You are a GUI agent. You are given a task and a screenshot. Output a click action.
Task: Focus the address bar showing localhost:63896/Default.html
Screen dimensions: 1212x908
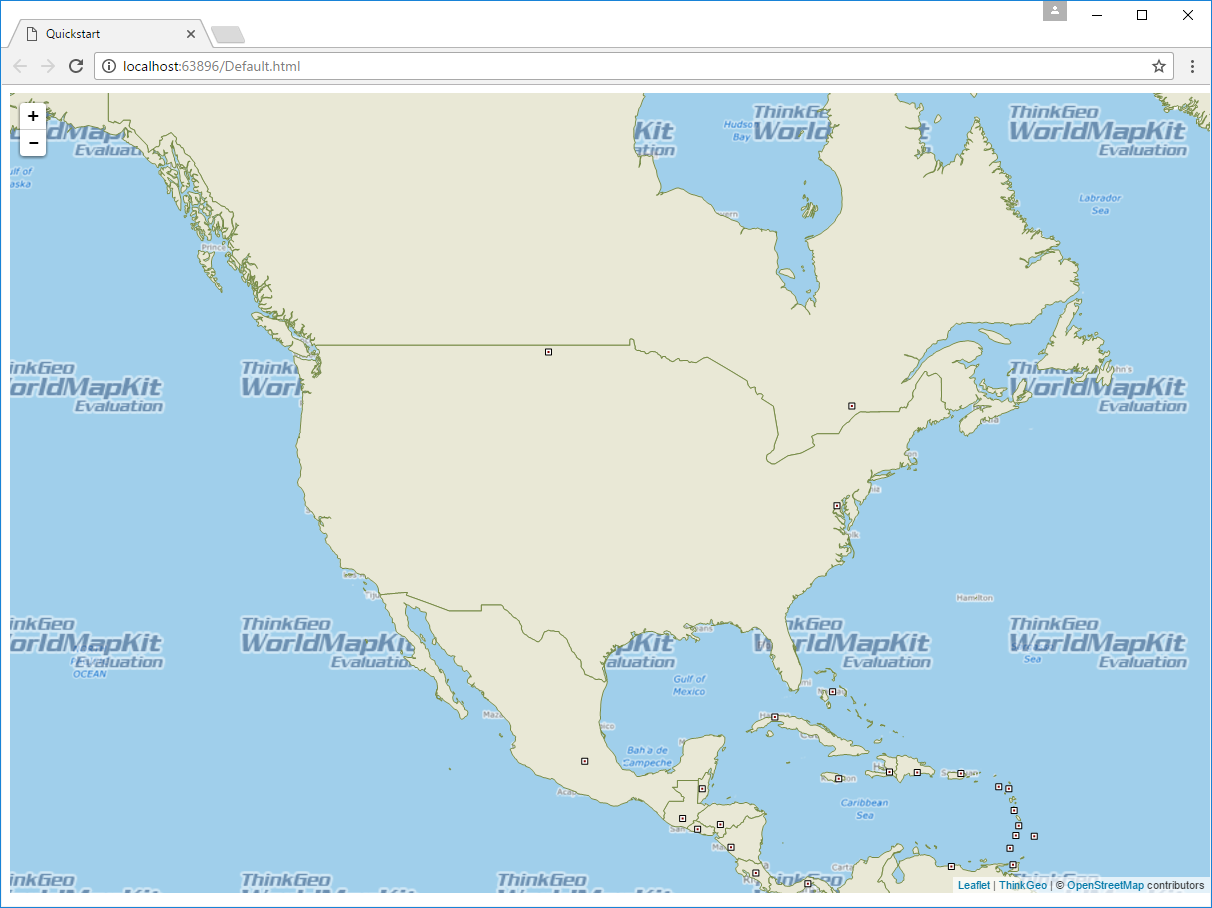click(x=634, y=67)
